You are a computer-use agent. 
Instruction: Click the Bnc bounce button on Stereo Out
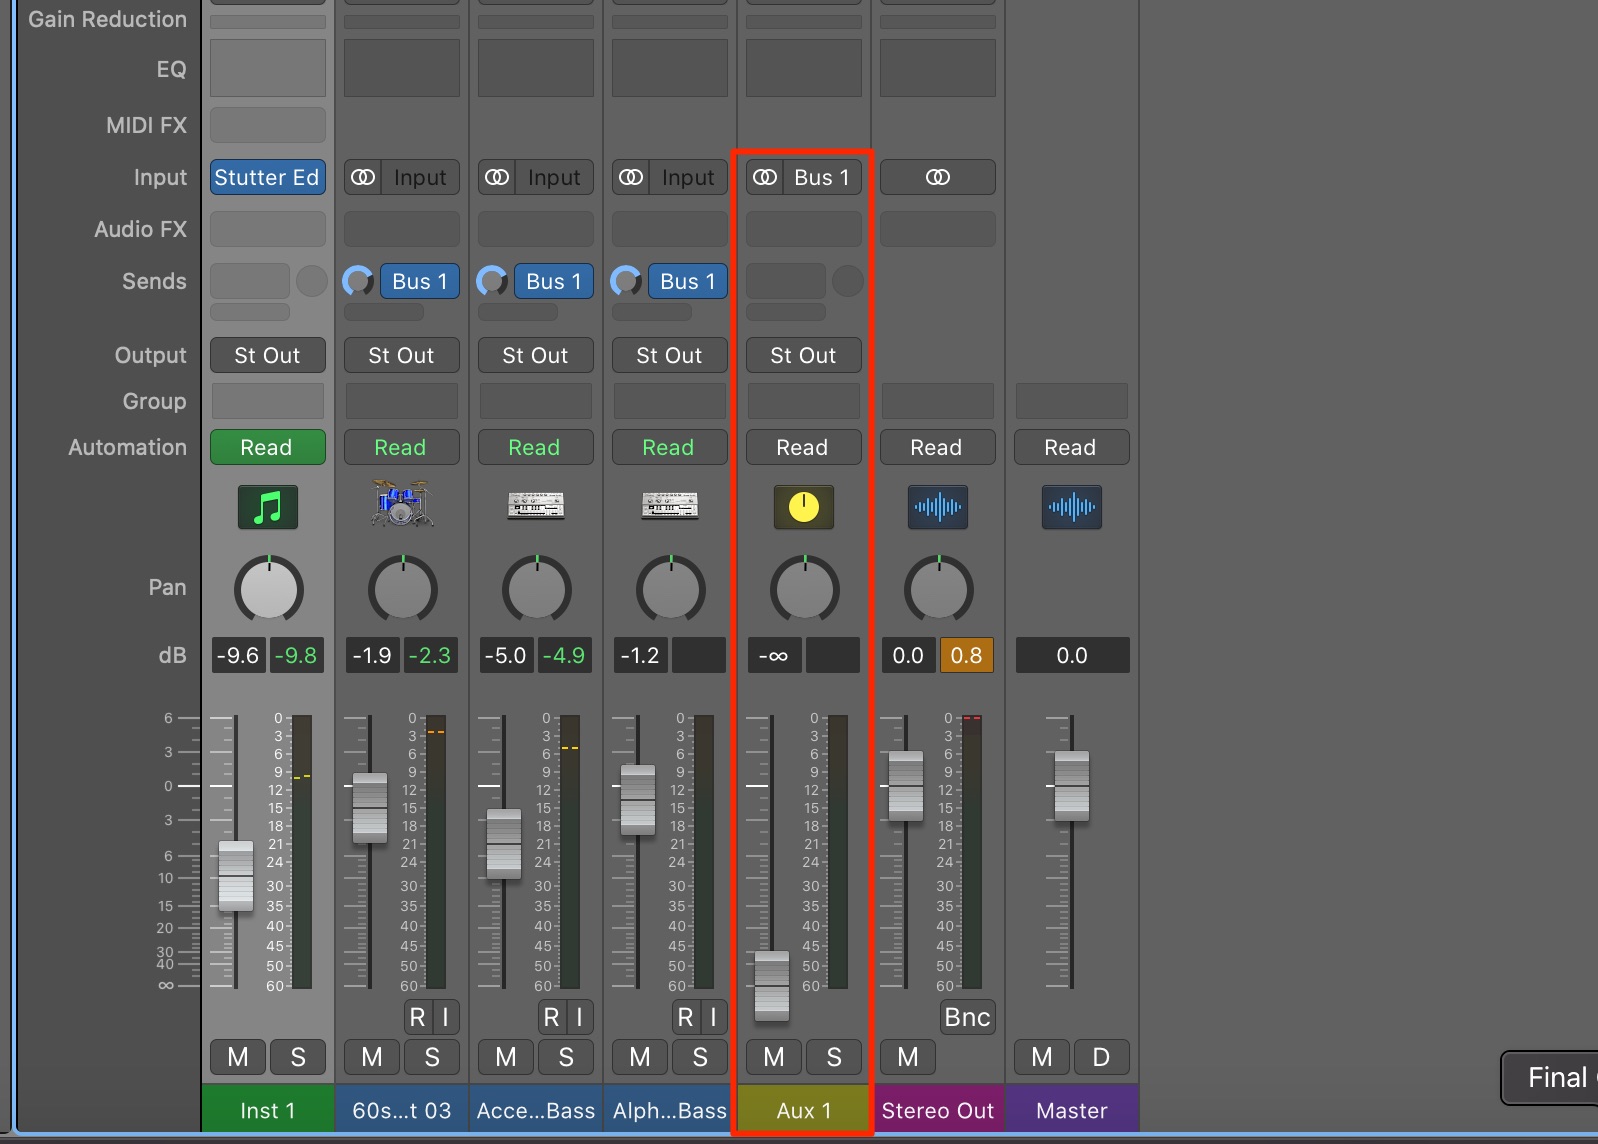(967, 1017)
